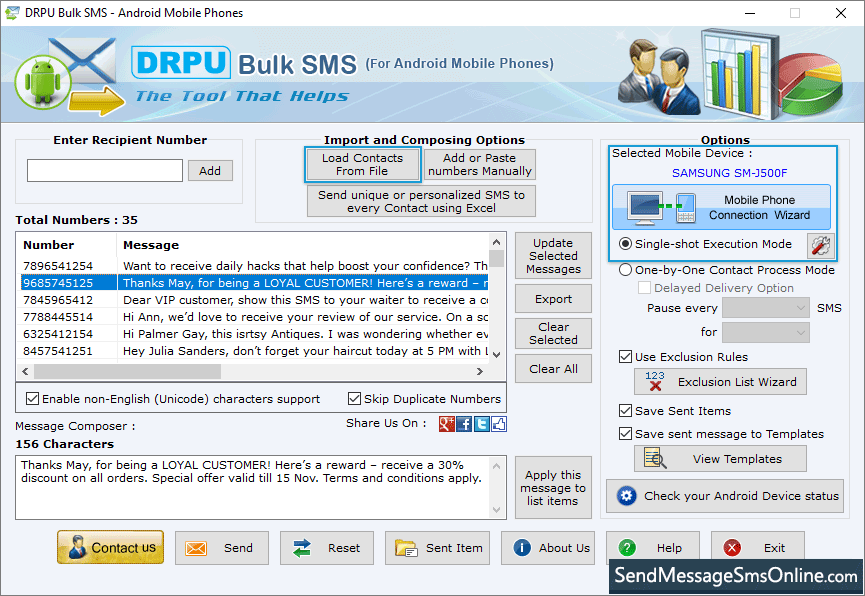The width and height of the screenshot is (865, 596).
Task: Toggle Delayed Delivery Option checkbox
Action: coord(644,288)
